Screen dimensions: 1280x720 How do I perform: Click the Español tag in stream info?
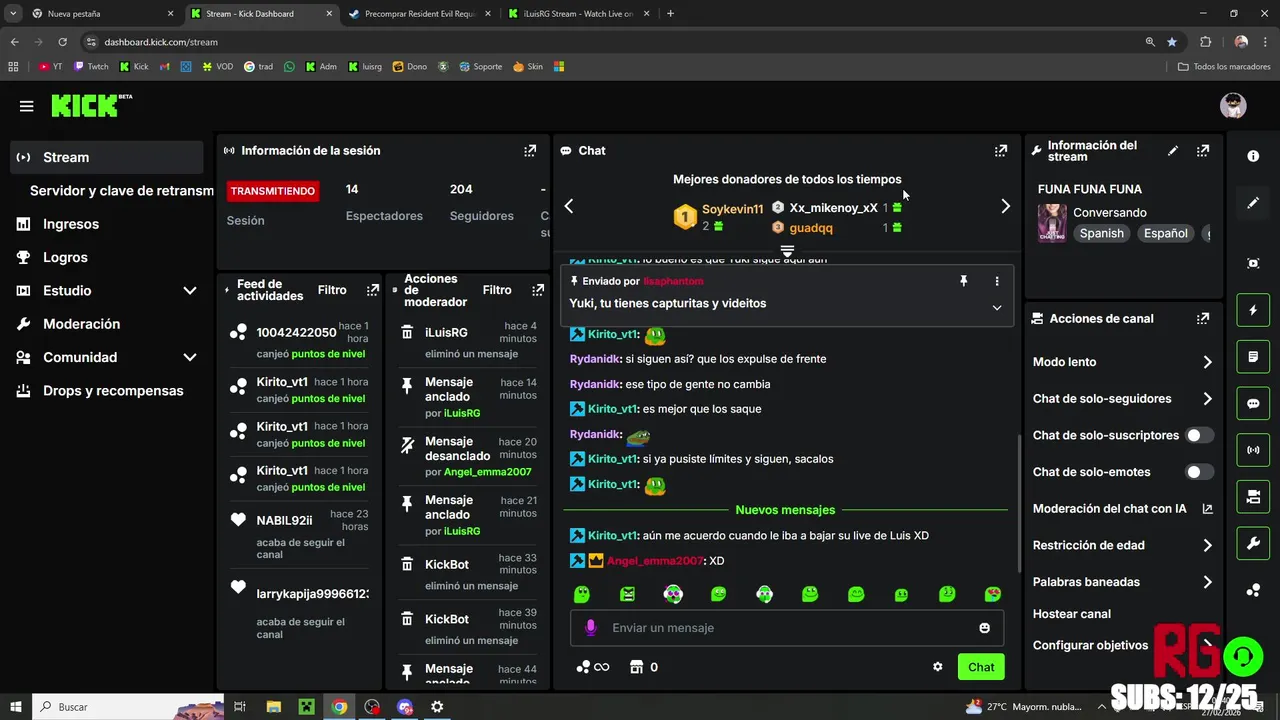1166,233
